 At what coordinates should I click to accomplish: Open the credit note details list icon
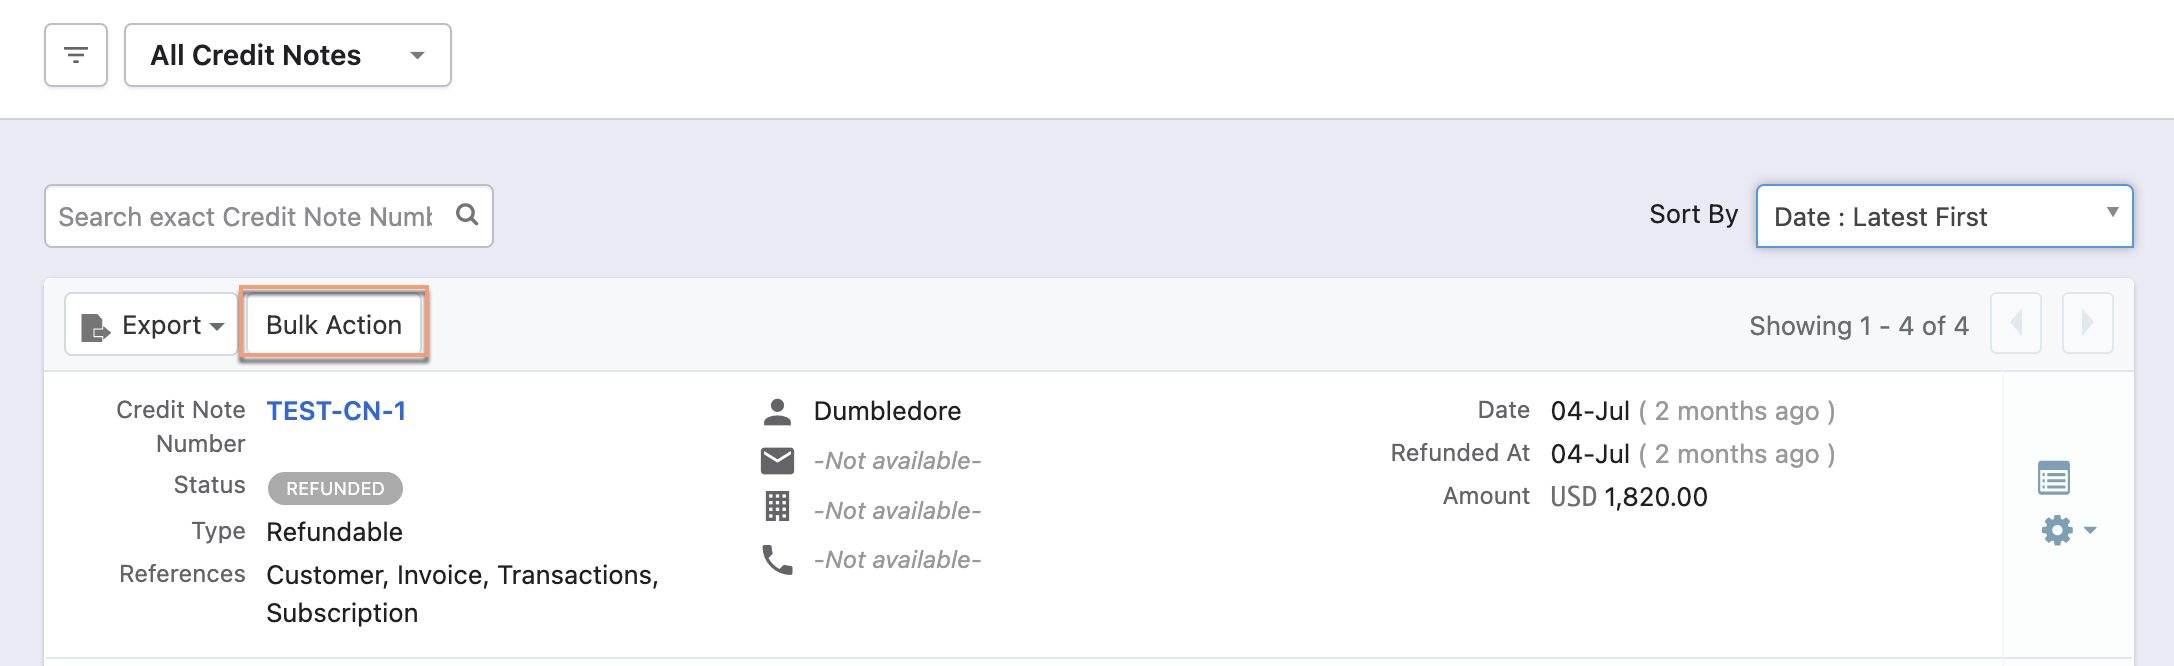click(2054, 478)
